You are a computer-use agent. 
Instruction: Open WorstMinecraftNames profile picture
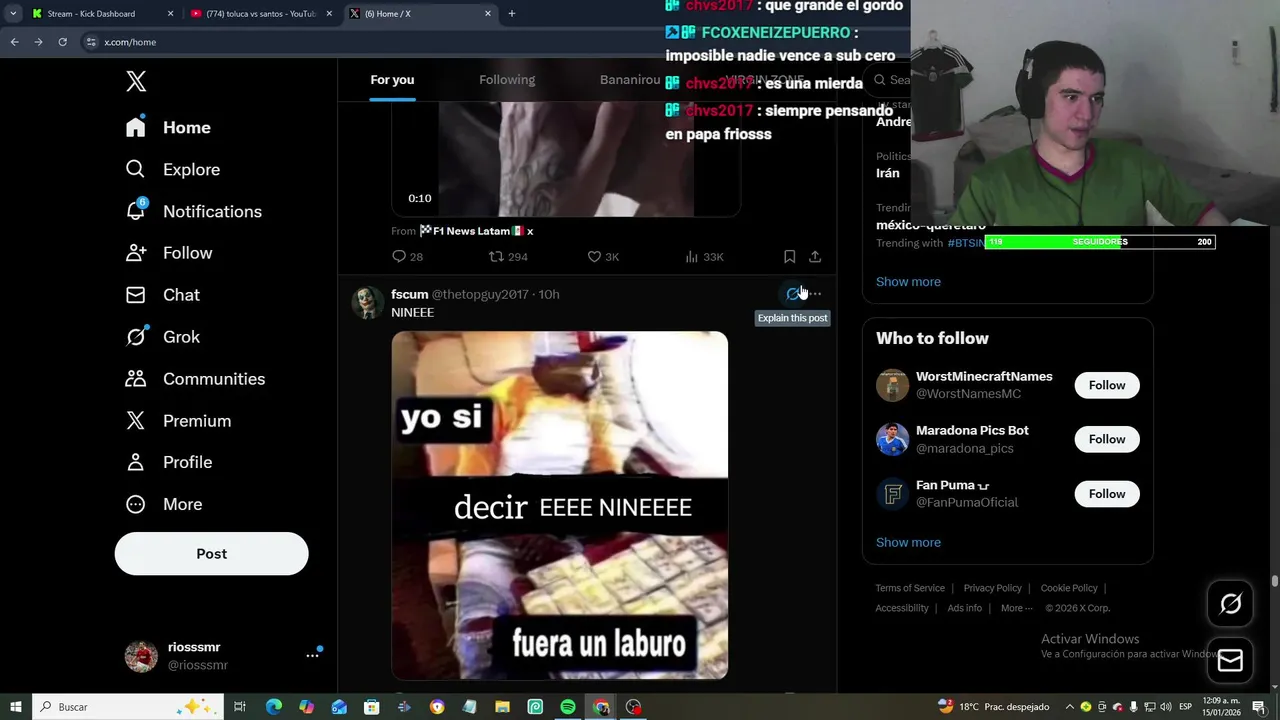(892, 385)
